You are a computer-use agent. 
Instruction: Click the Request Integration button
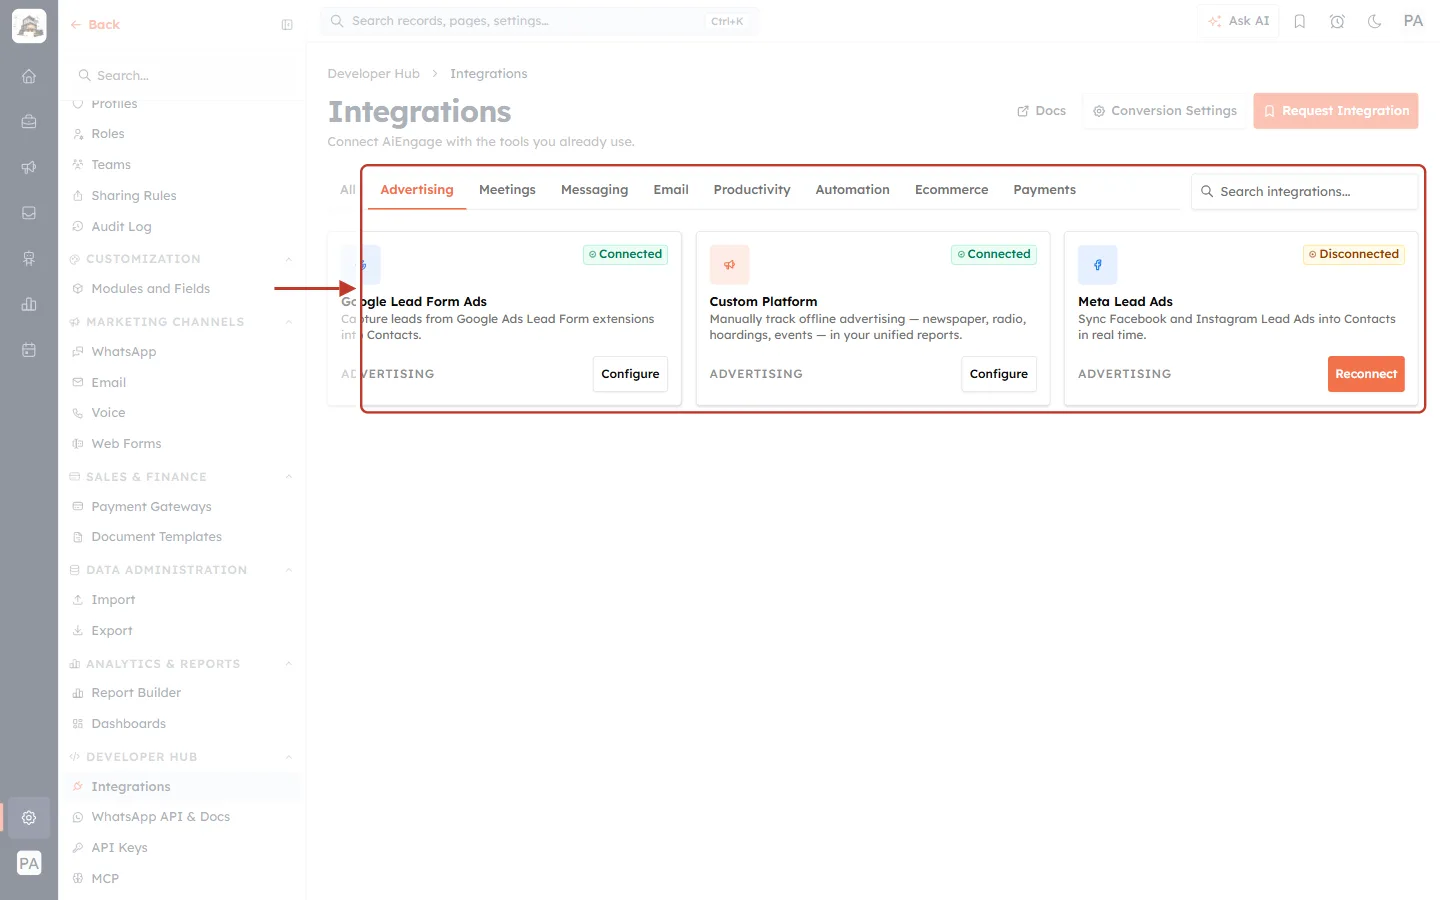(x=1336, y=111)
